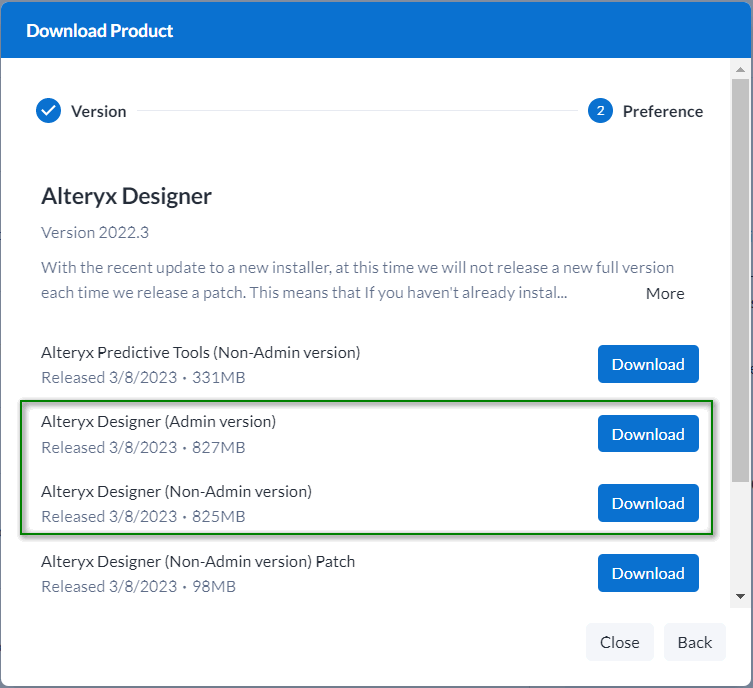The height and width of the screenshot is (688, 753).
Task: Click the Version step checkmark icon
Action: point(49,111)
